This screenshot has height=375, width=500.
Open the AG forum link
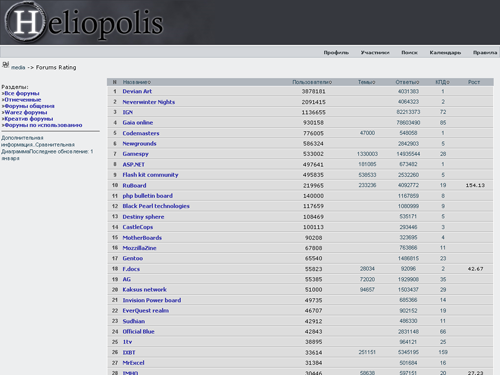point(127,280)
